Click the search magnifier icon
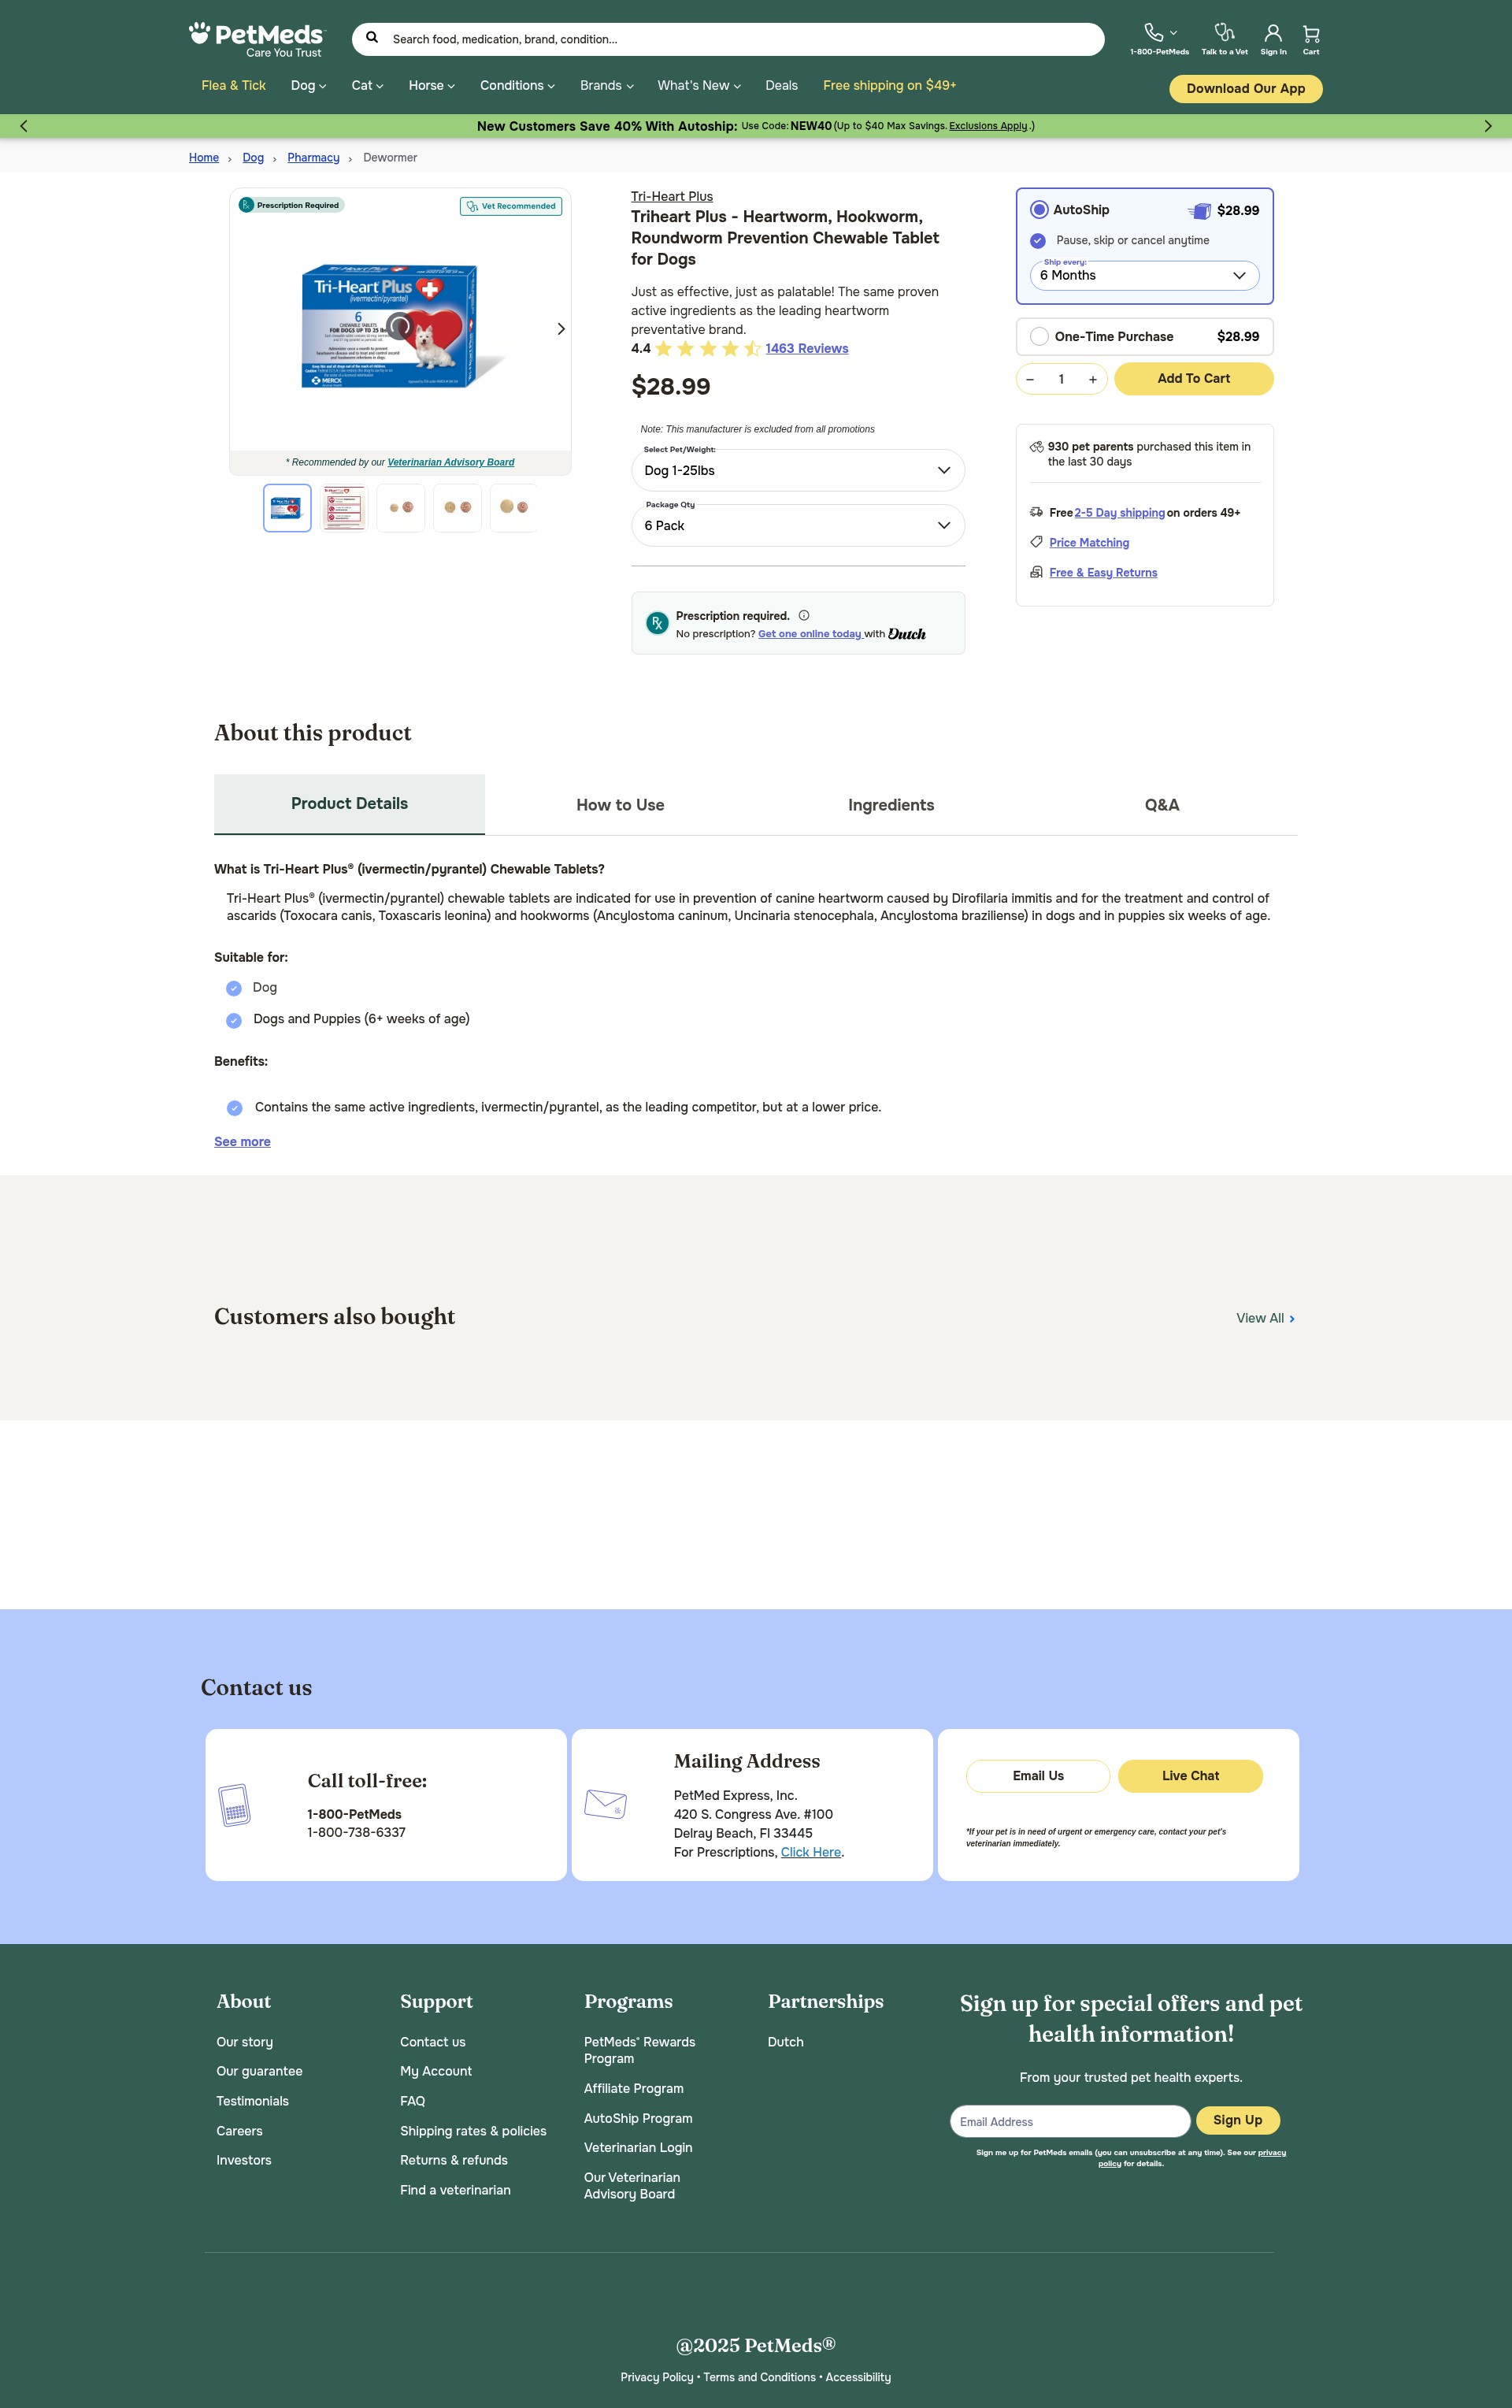The height and width of the screenshot is (2408, 1512). pyautogui.click(x=372, y=38)
